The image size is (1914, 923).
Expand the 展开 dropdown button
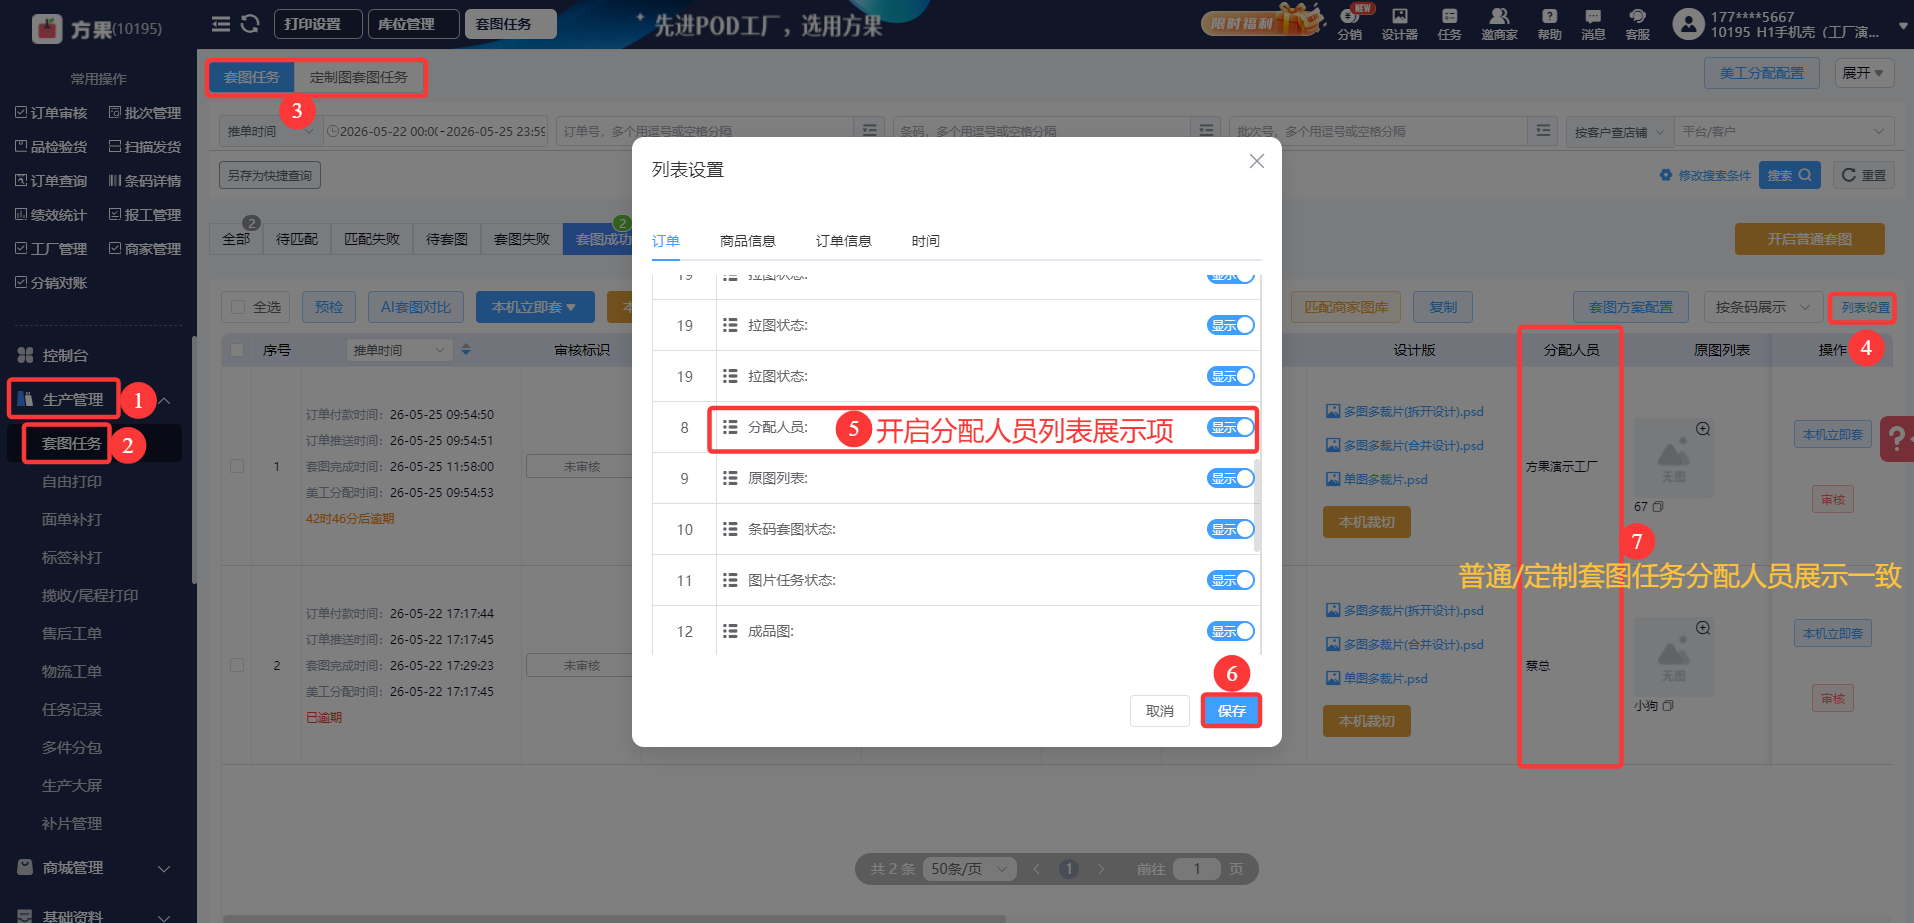[x=1864, y=73]
